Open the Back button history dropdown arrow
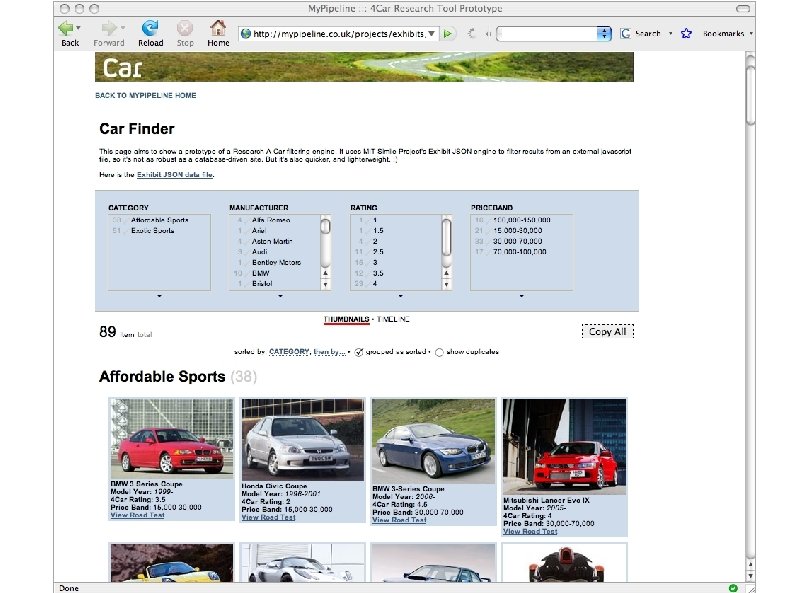The image size is (791, 593). click(x=78, y=28)
